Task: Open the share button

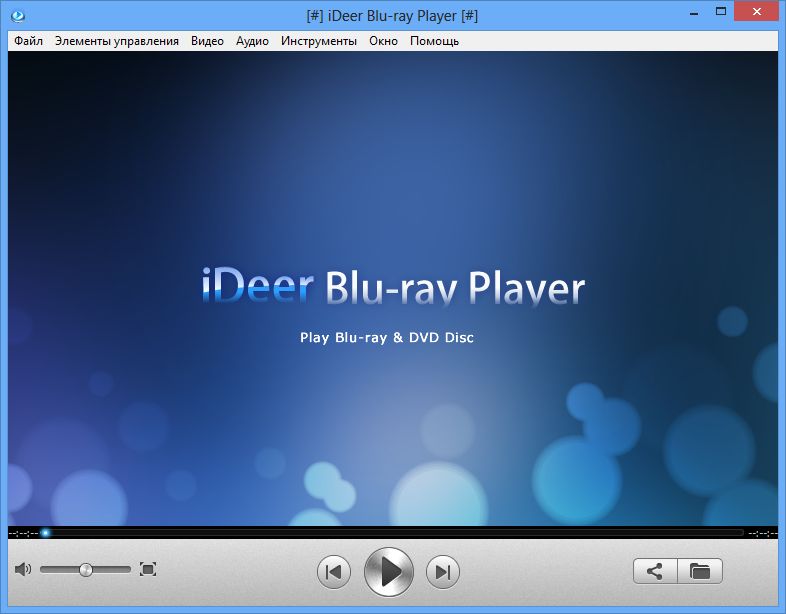Action: tap(655, 572)
